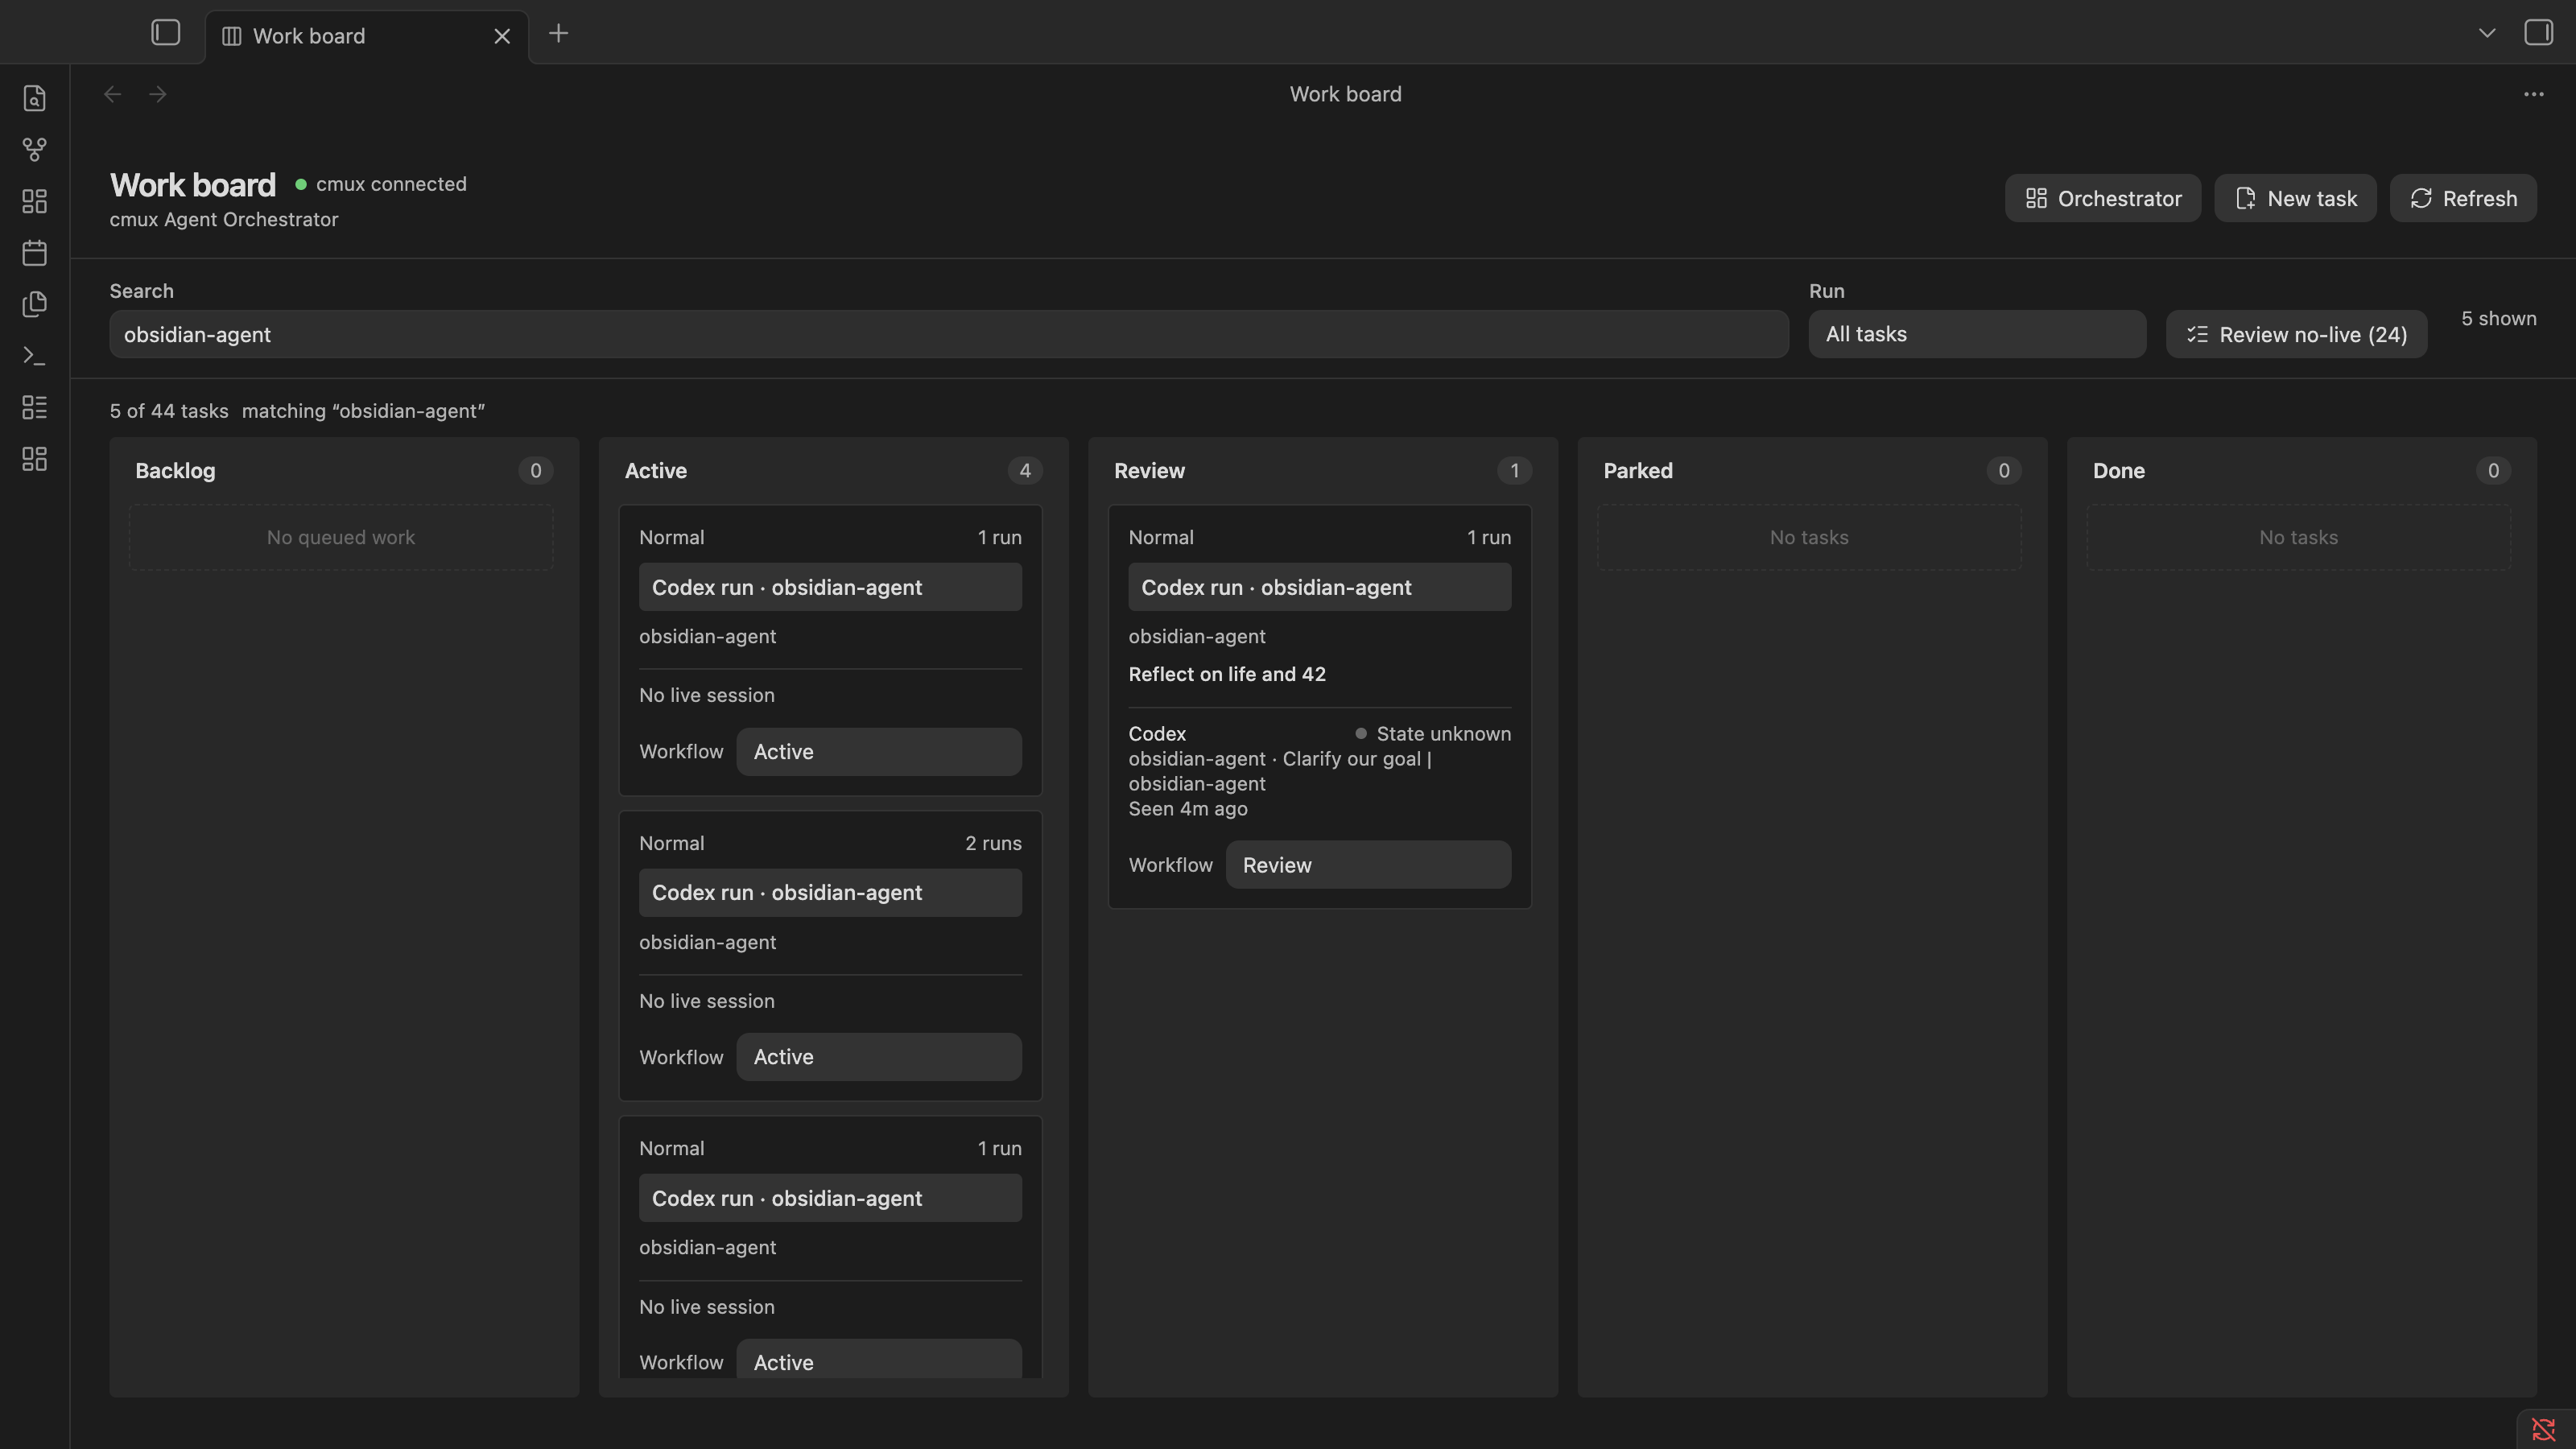2576x1449 pixels.
Task: Open the file search sidebar icon
Action: [x=35, y=98]
